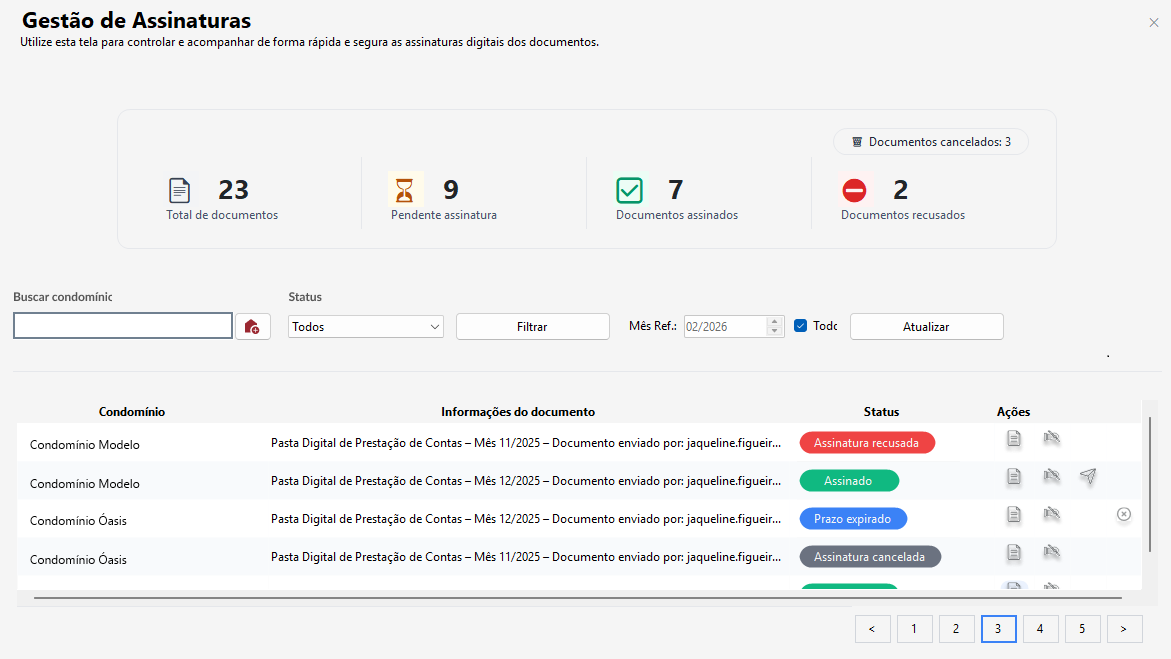Increase the Mês Ref. month with the up arrow

[x=774, y=321]
